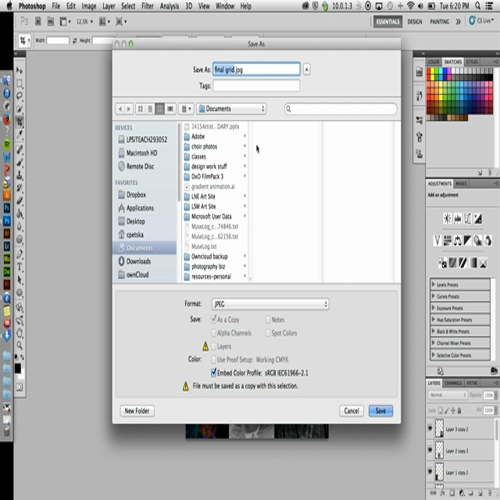Switch to the Masks tab

click(x=461, y=184)
